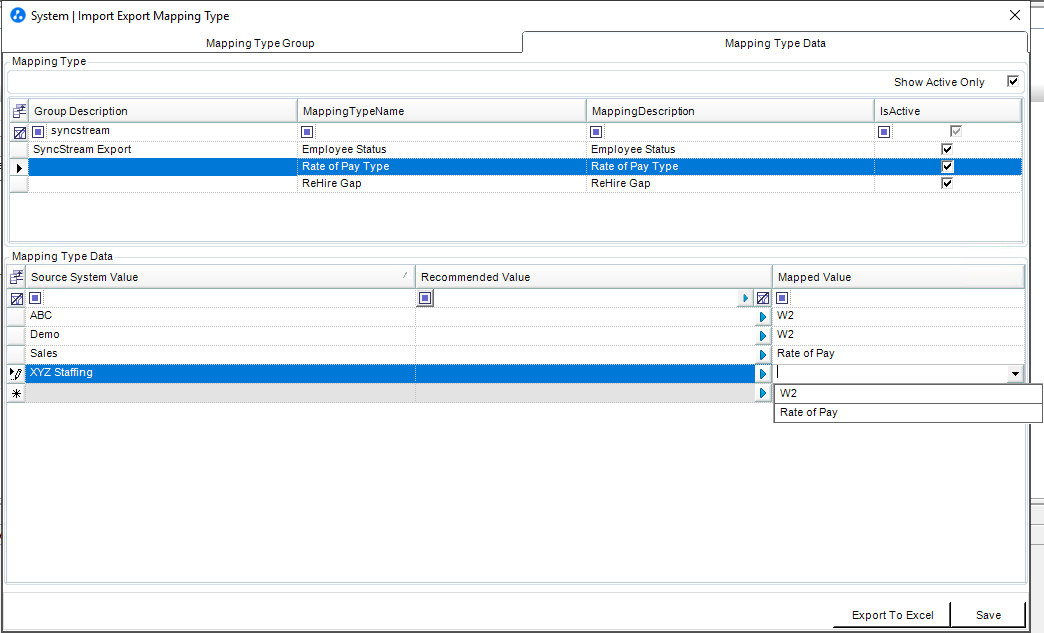1044x633 pixels.
Task: Click the W2 mapped value for ABC
Action: point(898,316)
